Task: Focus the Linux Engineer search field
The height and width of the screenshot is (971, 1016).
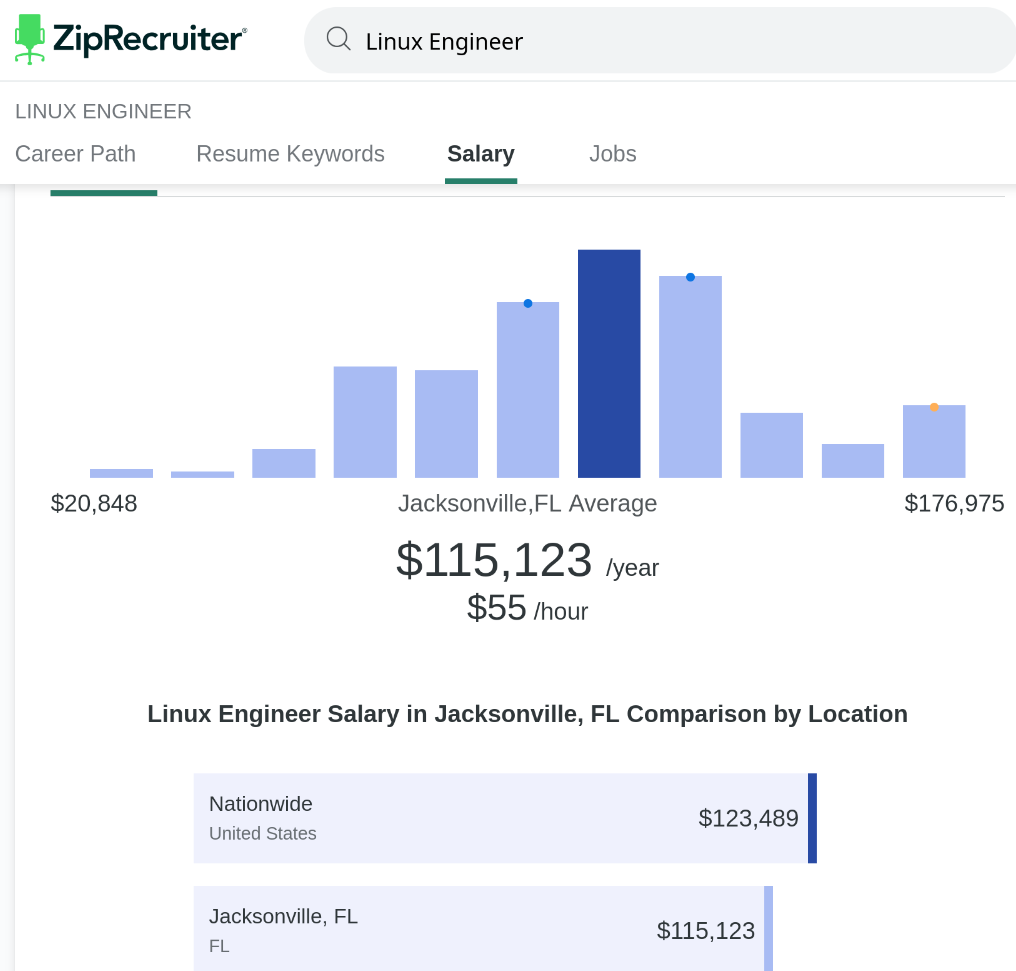Action: click(660, 41)
